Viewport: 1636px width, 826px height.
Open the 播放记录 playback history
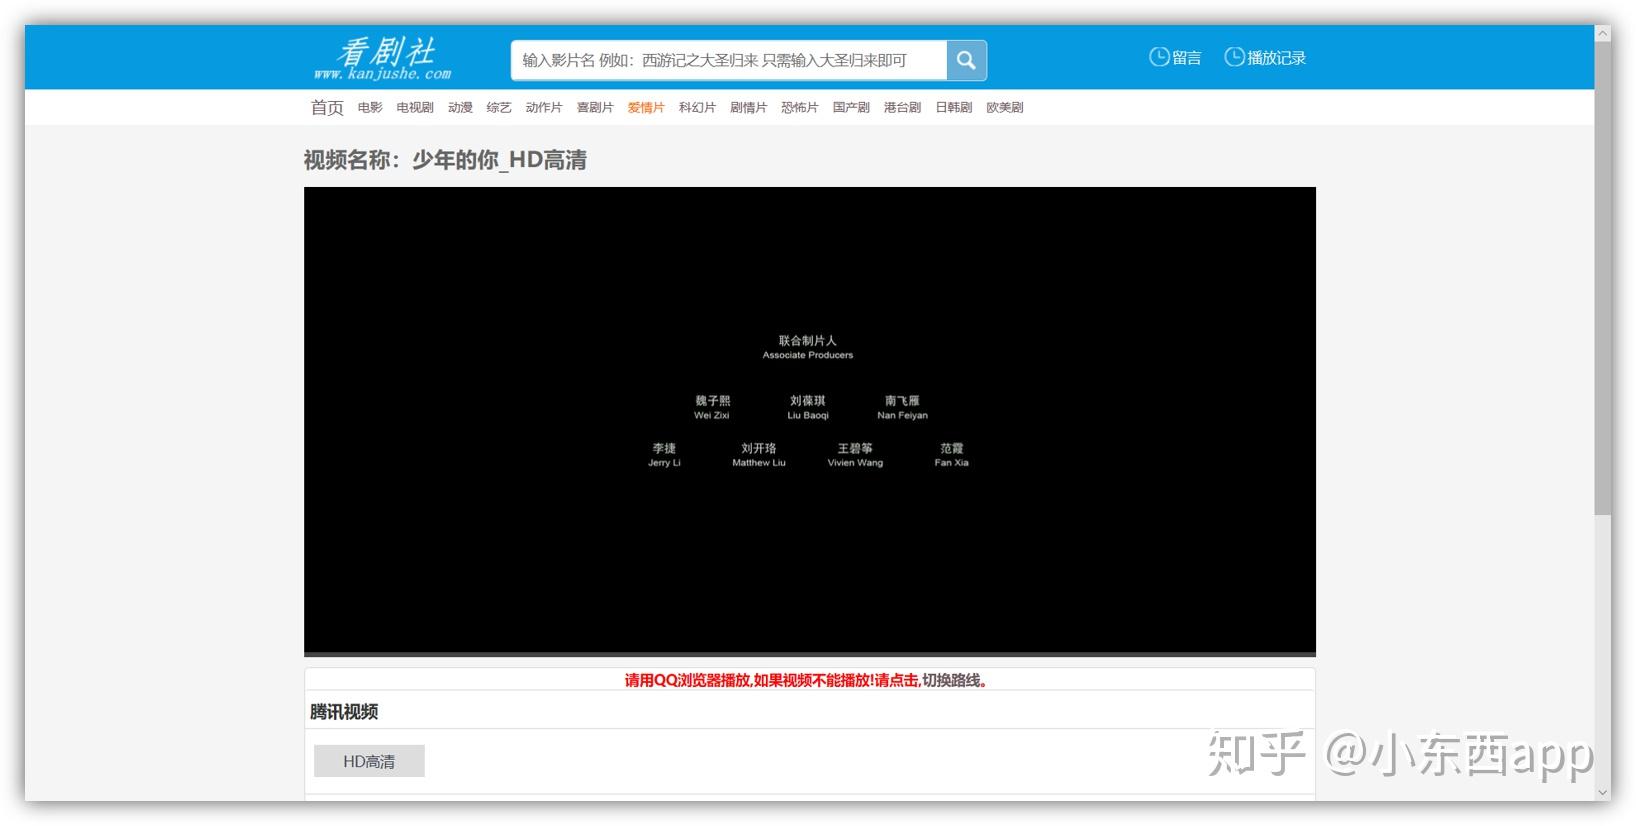(x=1277, y=58)
